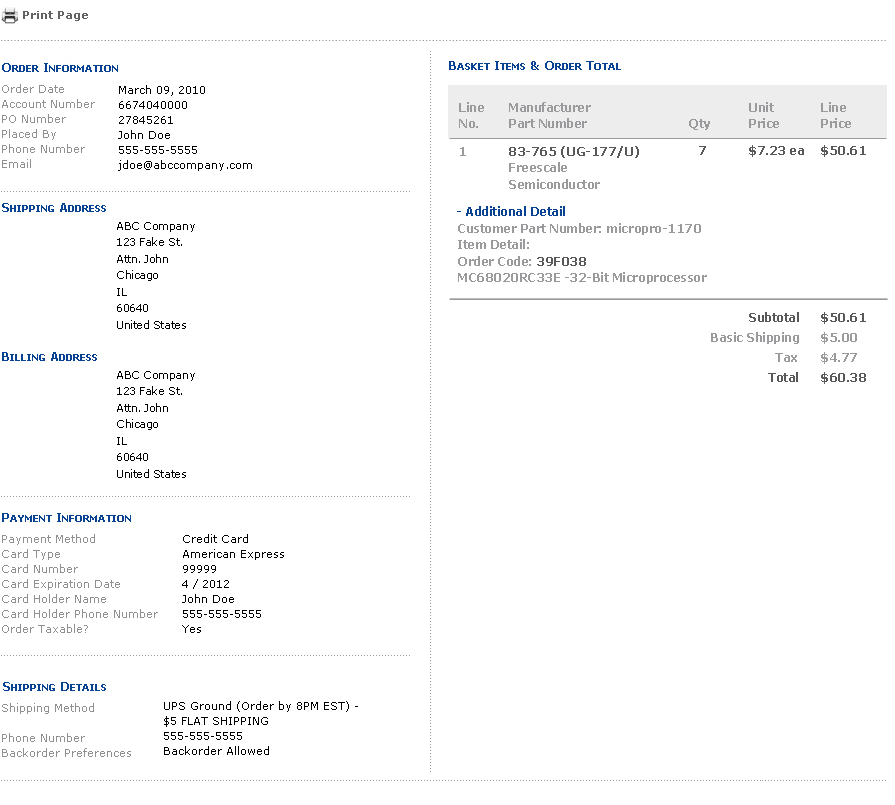Image resolution: width=895 pixels, height=805 pixels.
Task: Click account number 6674040000
Action: point(152,105)
